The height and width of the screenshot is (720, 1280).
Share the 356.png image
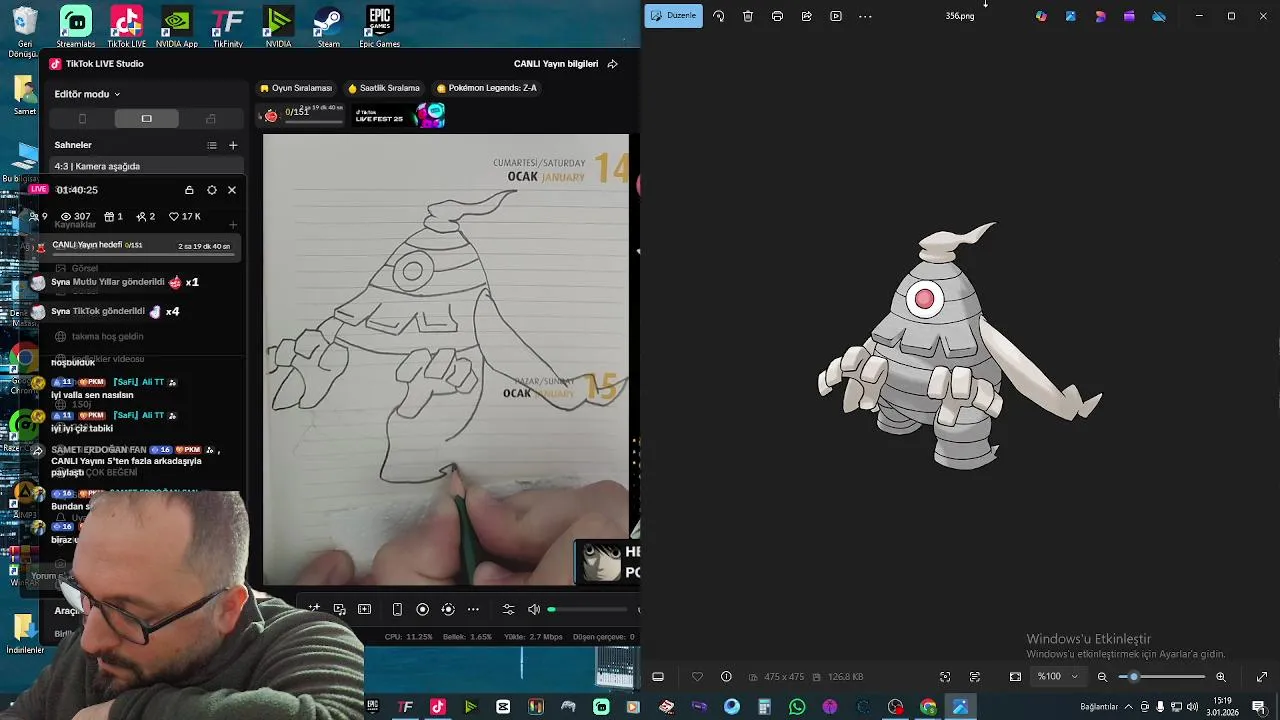(x=806, y=16)
